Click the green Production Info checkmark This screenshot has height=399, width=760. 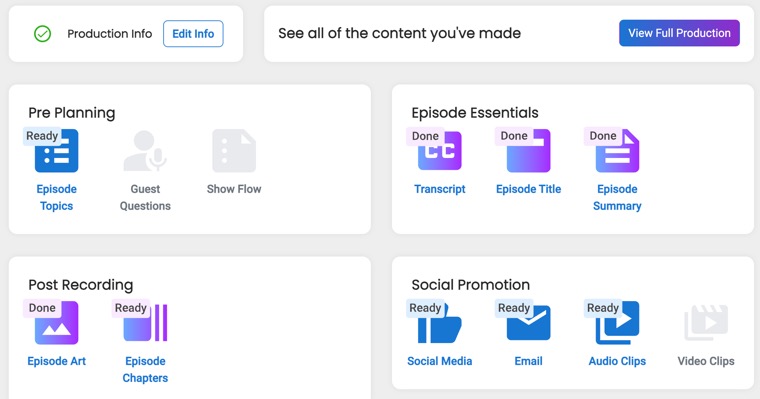tap(43, 33)
